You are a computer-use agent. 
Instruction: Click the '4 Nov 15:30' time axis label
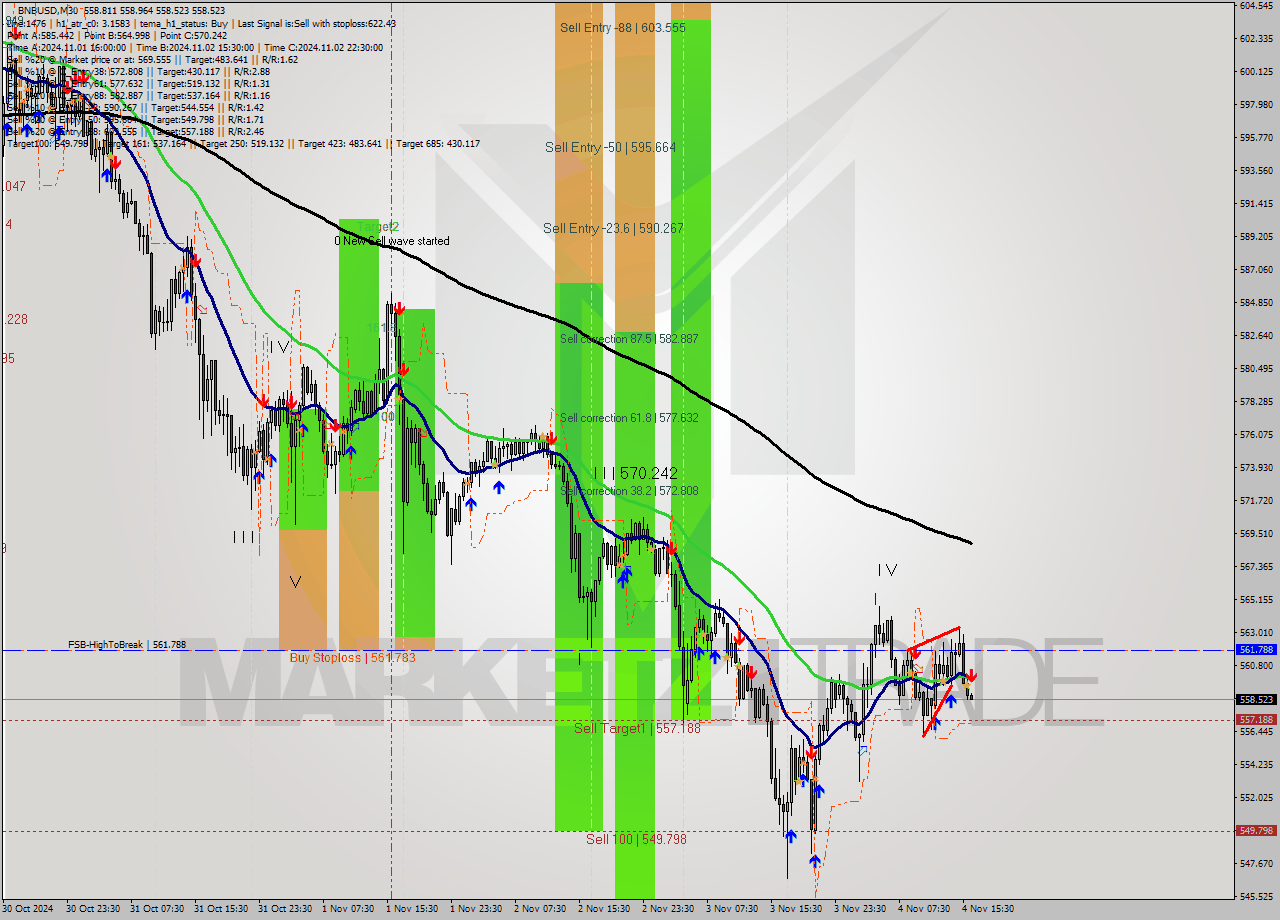988,909
